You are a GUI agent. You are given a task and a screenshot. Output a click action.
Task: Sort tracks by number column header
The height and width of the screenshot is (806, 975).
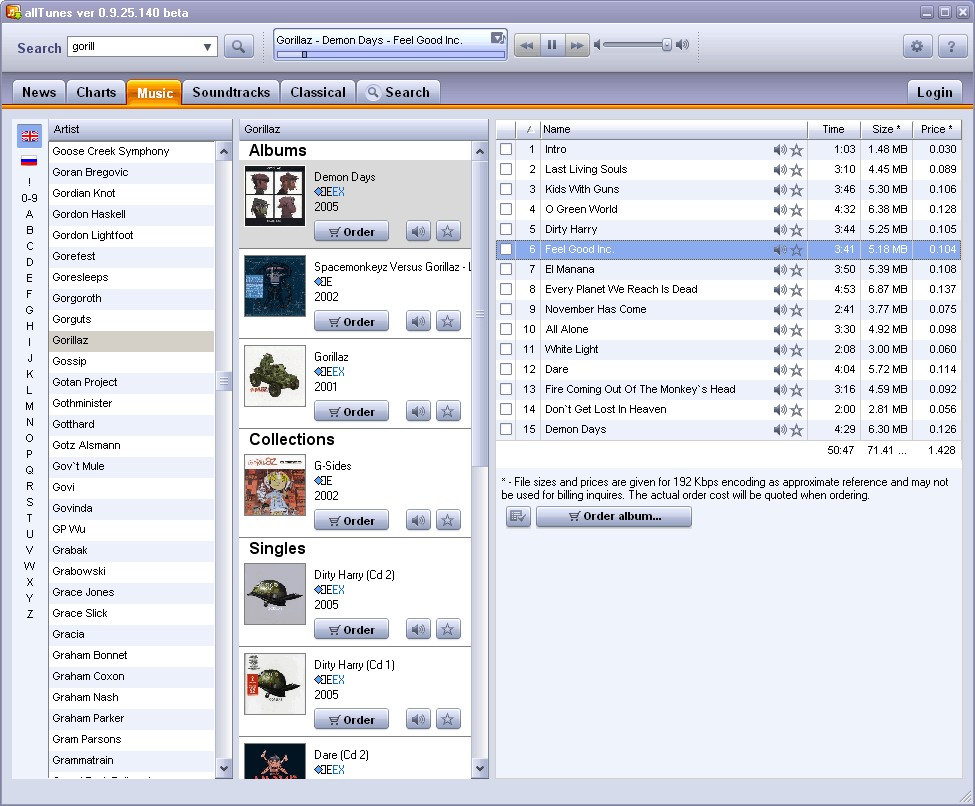[x=527, y=129]
